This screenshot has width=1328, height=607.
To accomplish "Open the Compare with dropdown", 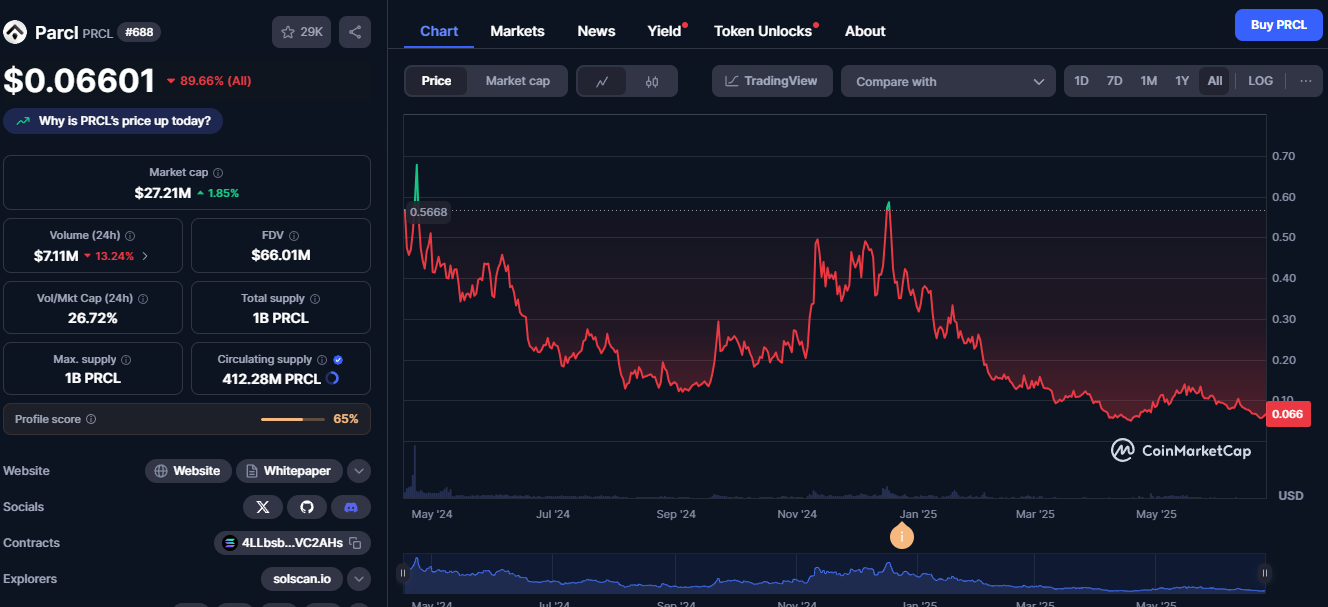I will (948, 82).
